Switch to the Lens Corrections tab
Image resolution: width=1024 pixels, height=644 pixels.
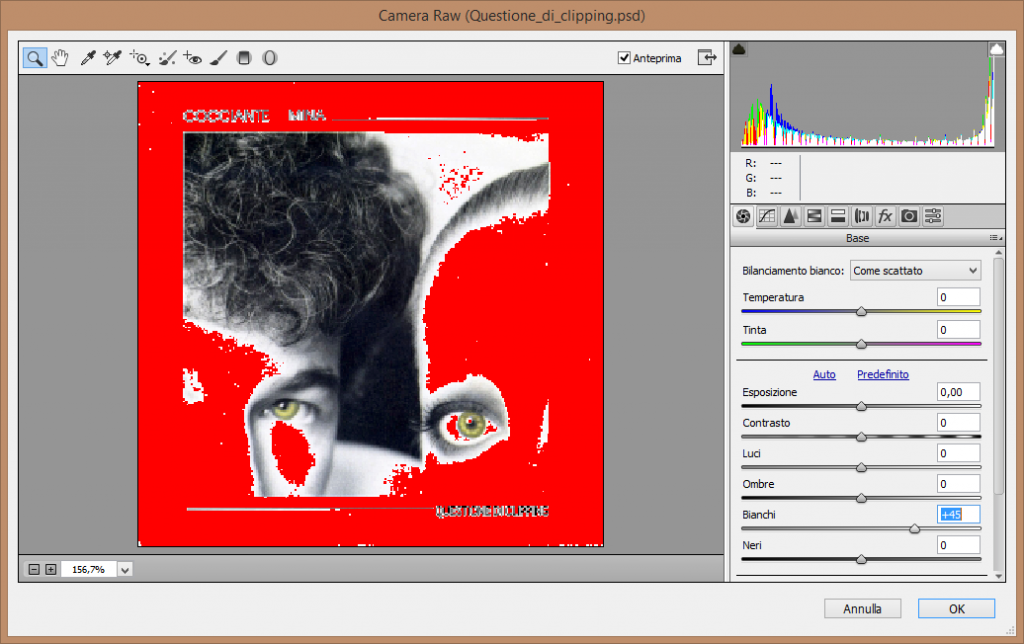(x=862, y=216)
